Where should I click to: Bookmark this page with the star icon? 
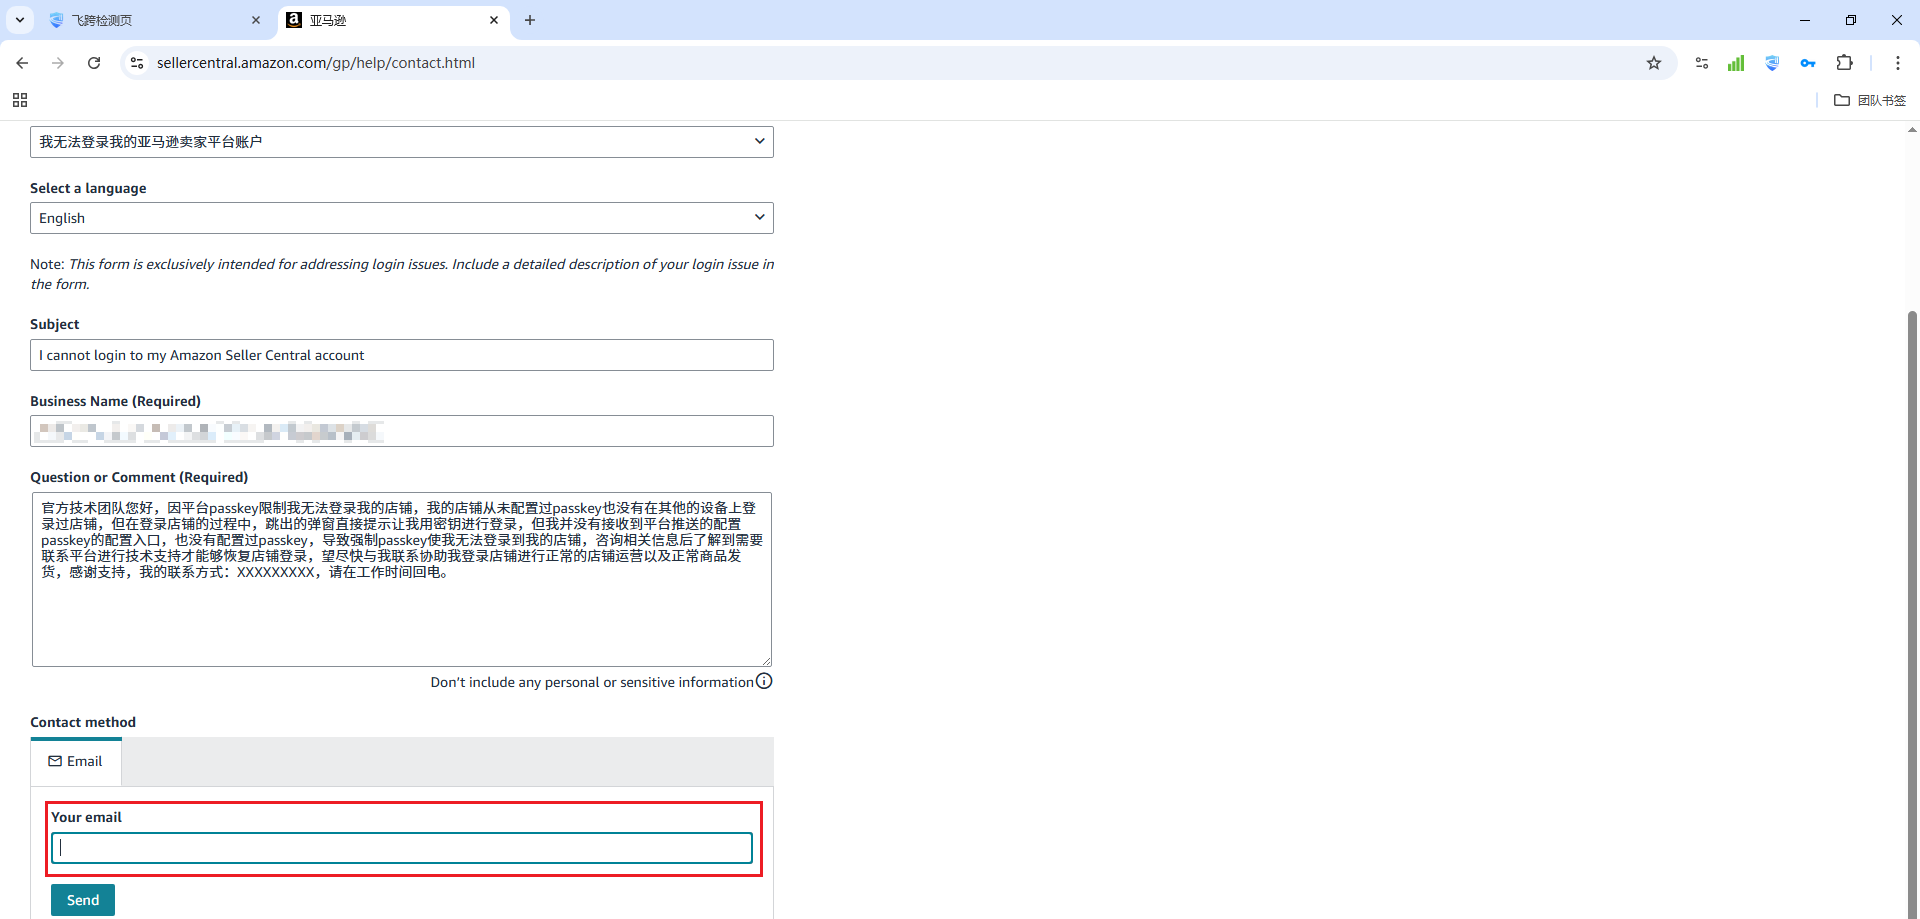pos(1654,63)
